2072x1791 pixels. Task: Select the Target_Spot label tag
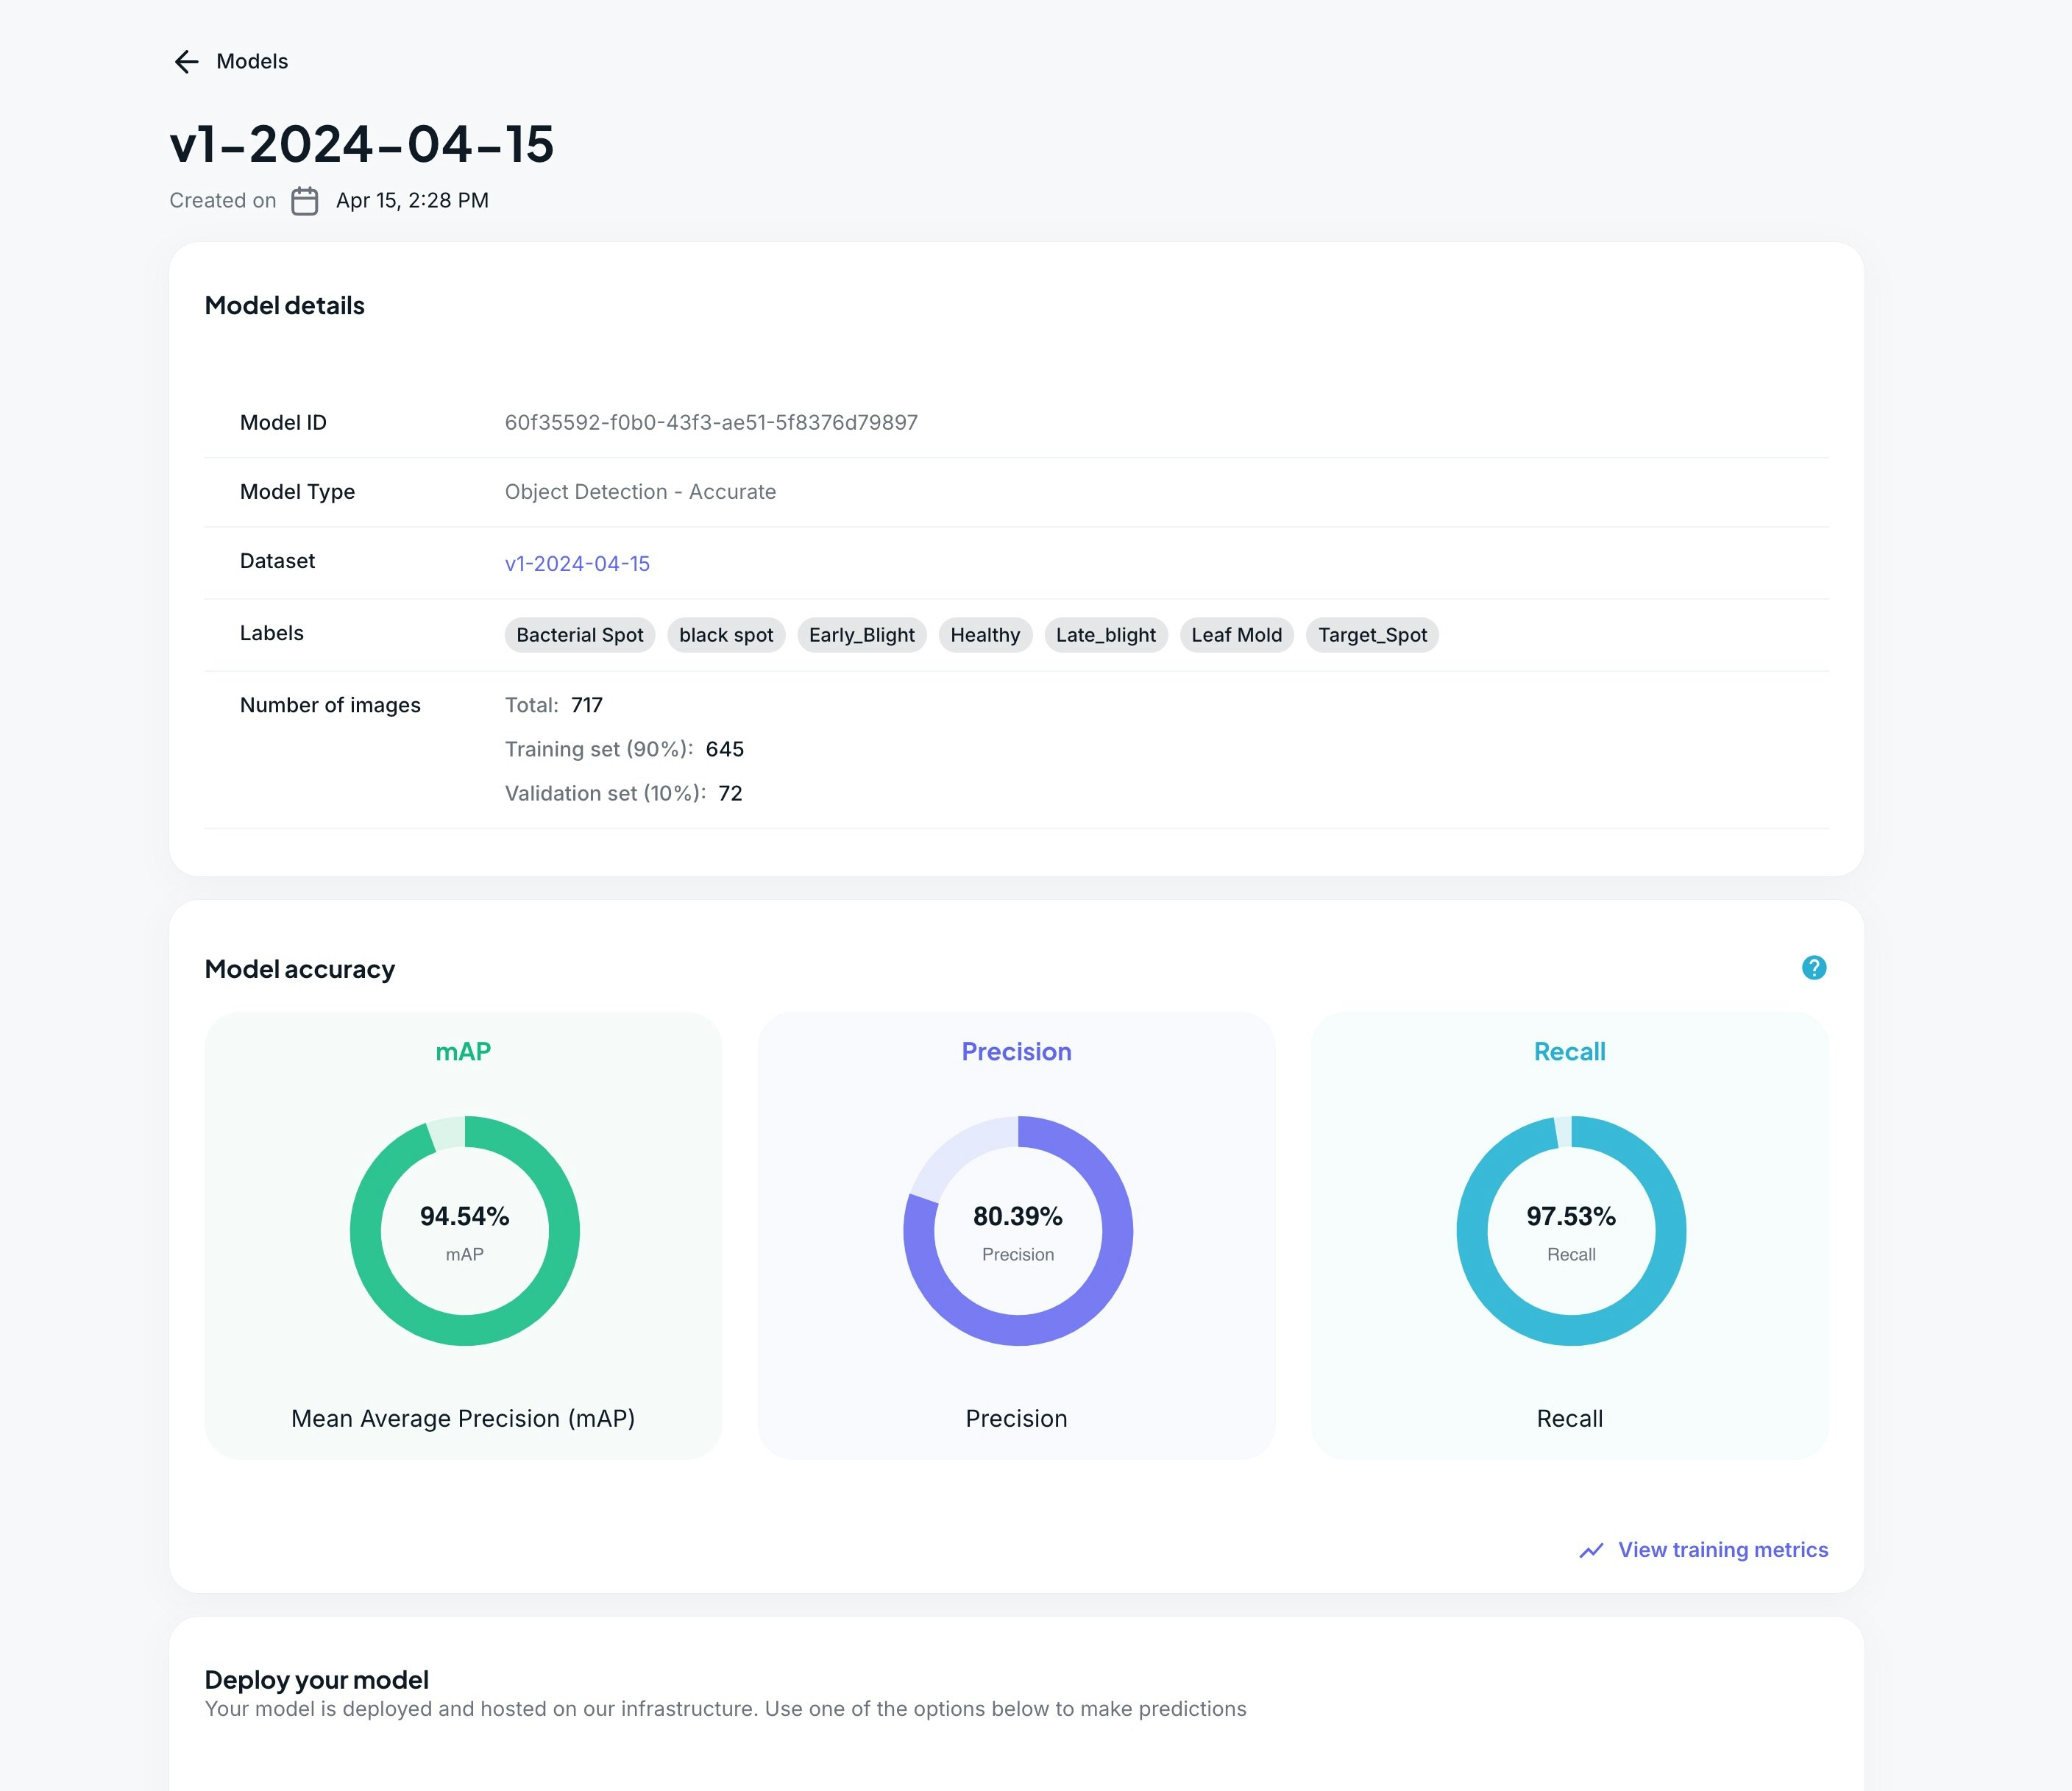pos(1371,635)
